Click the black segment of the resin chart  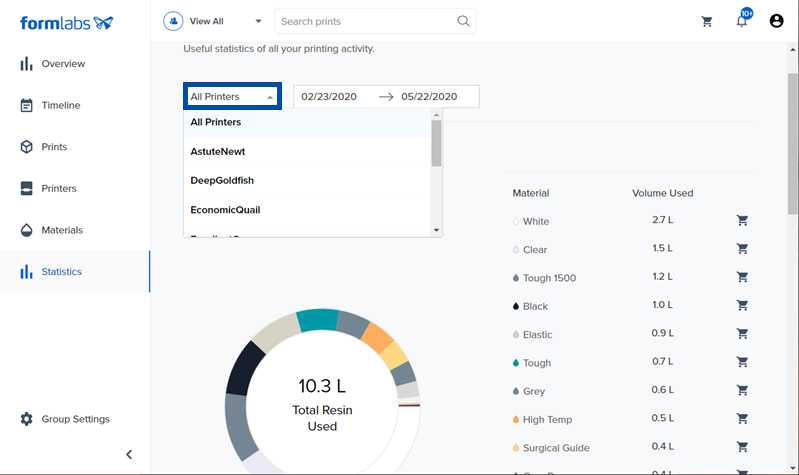click(244, 369)
